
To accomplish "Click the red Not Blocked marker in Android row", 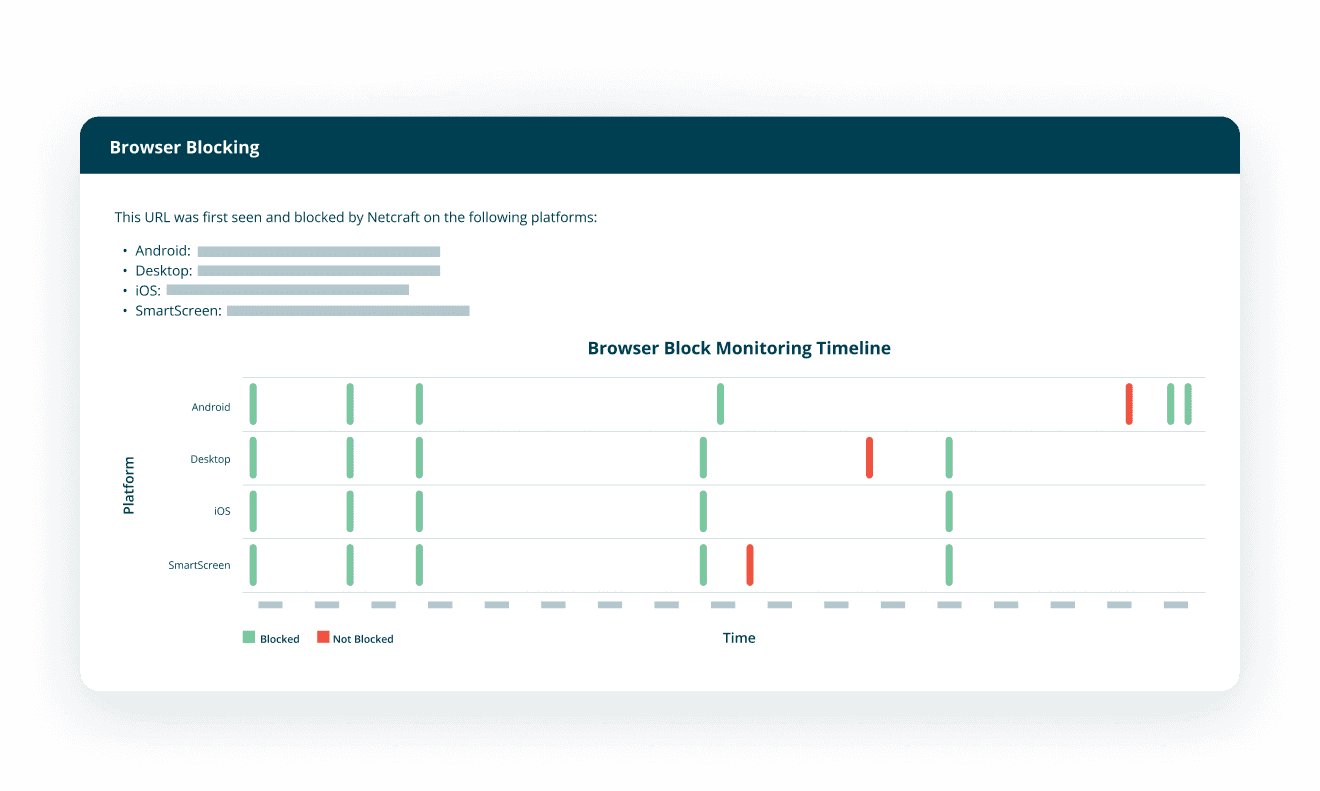I will pyautogui.click(x=1129, y=404).
